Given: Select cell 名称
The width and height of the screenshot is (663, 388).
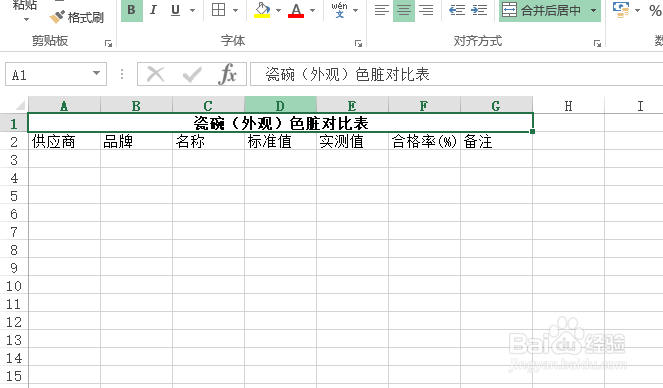Looking at the screenshot, I should (x=208, y=141).
